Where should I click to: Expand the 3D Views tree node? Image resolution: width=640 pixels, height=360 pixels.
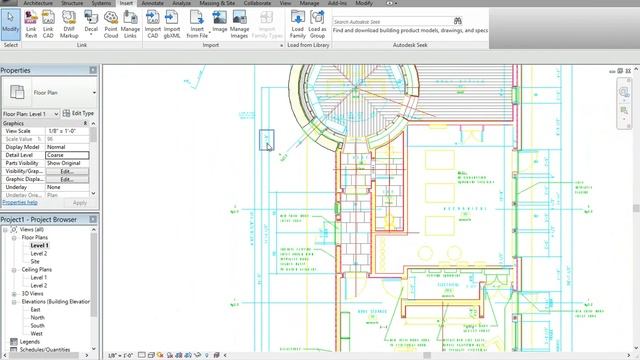[x=14, y=294]
